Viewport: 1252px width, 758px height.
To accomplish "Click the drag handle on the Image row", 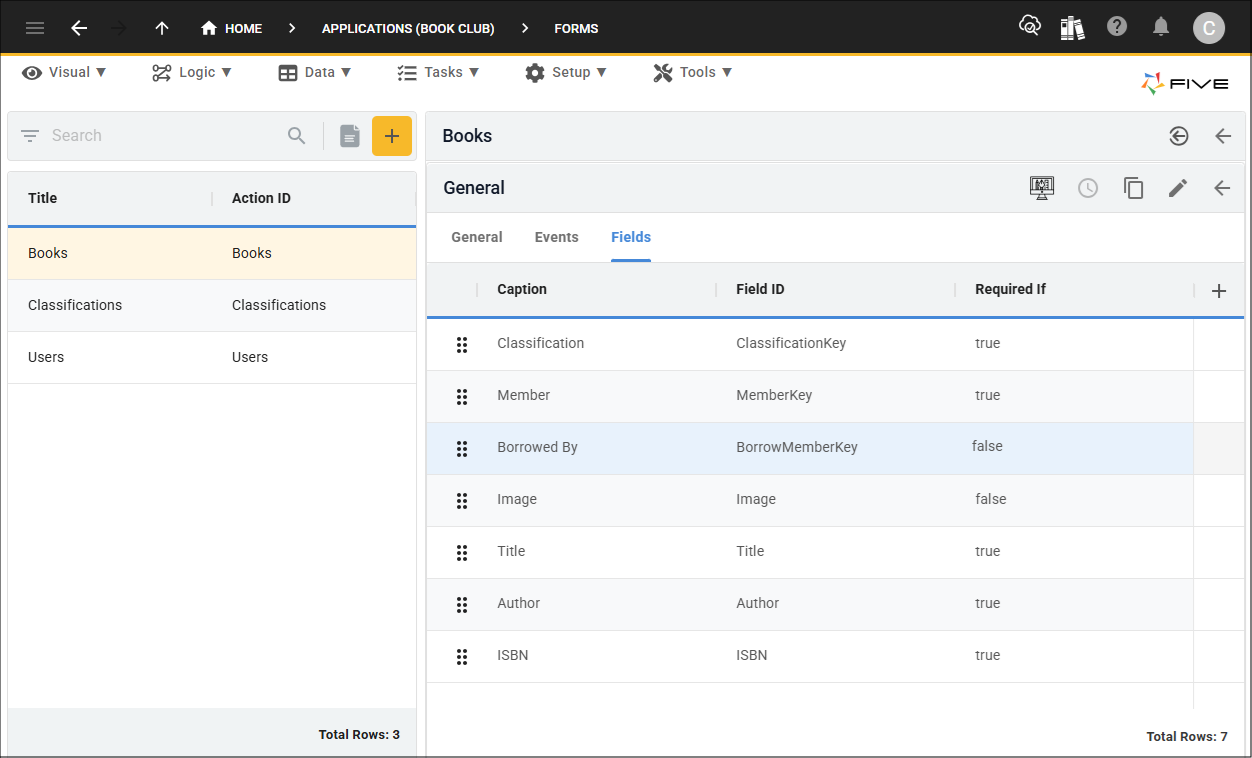I will [x=462, y=501].
